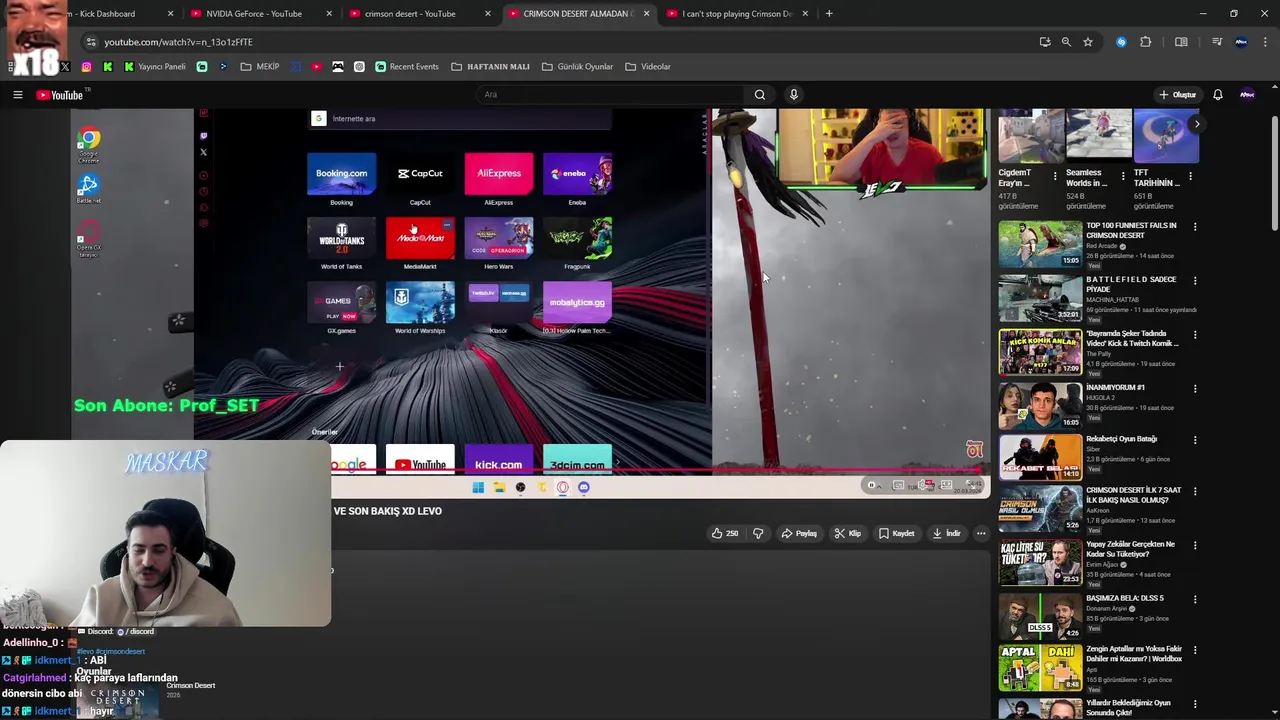Click the YouTube logo home link
Viewport: 1280px width, 720px height.
click(60, 95)
